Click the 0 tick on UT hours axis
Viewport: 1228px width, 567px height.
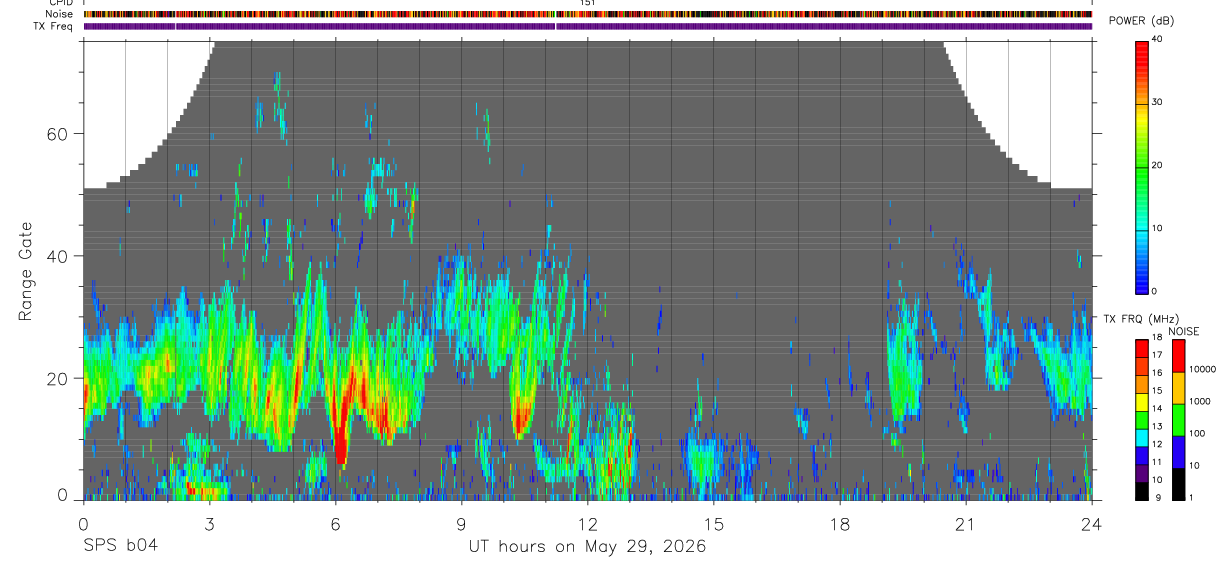(x=83, y=524)
